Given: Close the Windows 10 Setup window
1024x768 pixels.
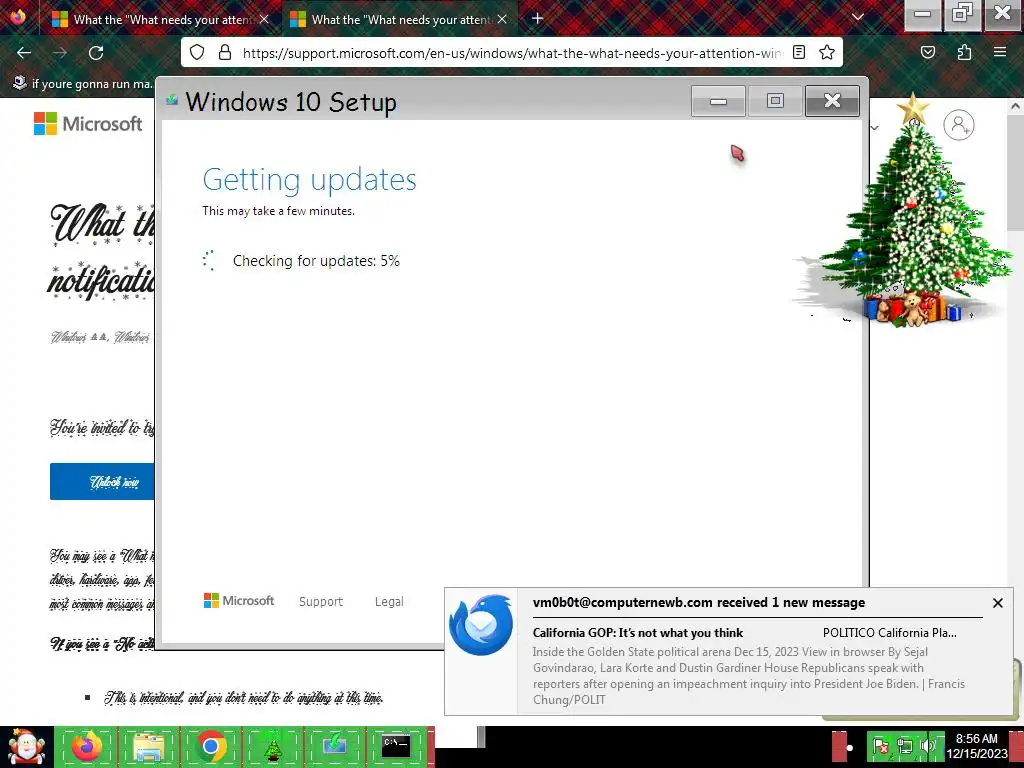Looking at the screenshot, I should [x=832, y=101].
